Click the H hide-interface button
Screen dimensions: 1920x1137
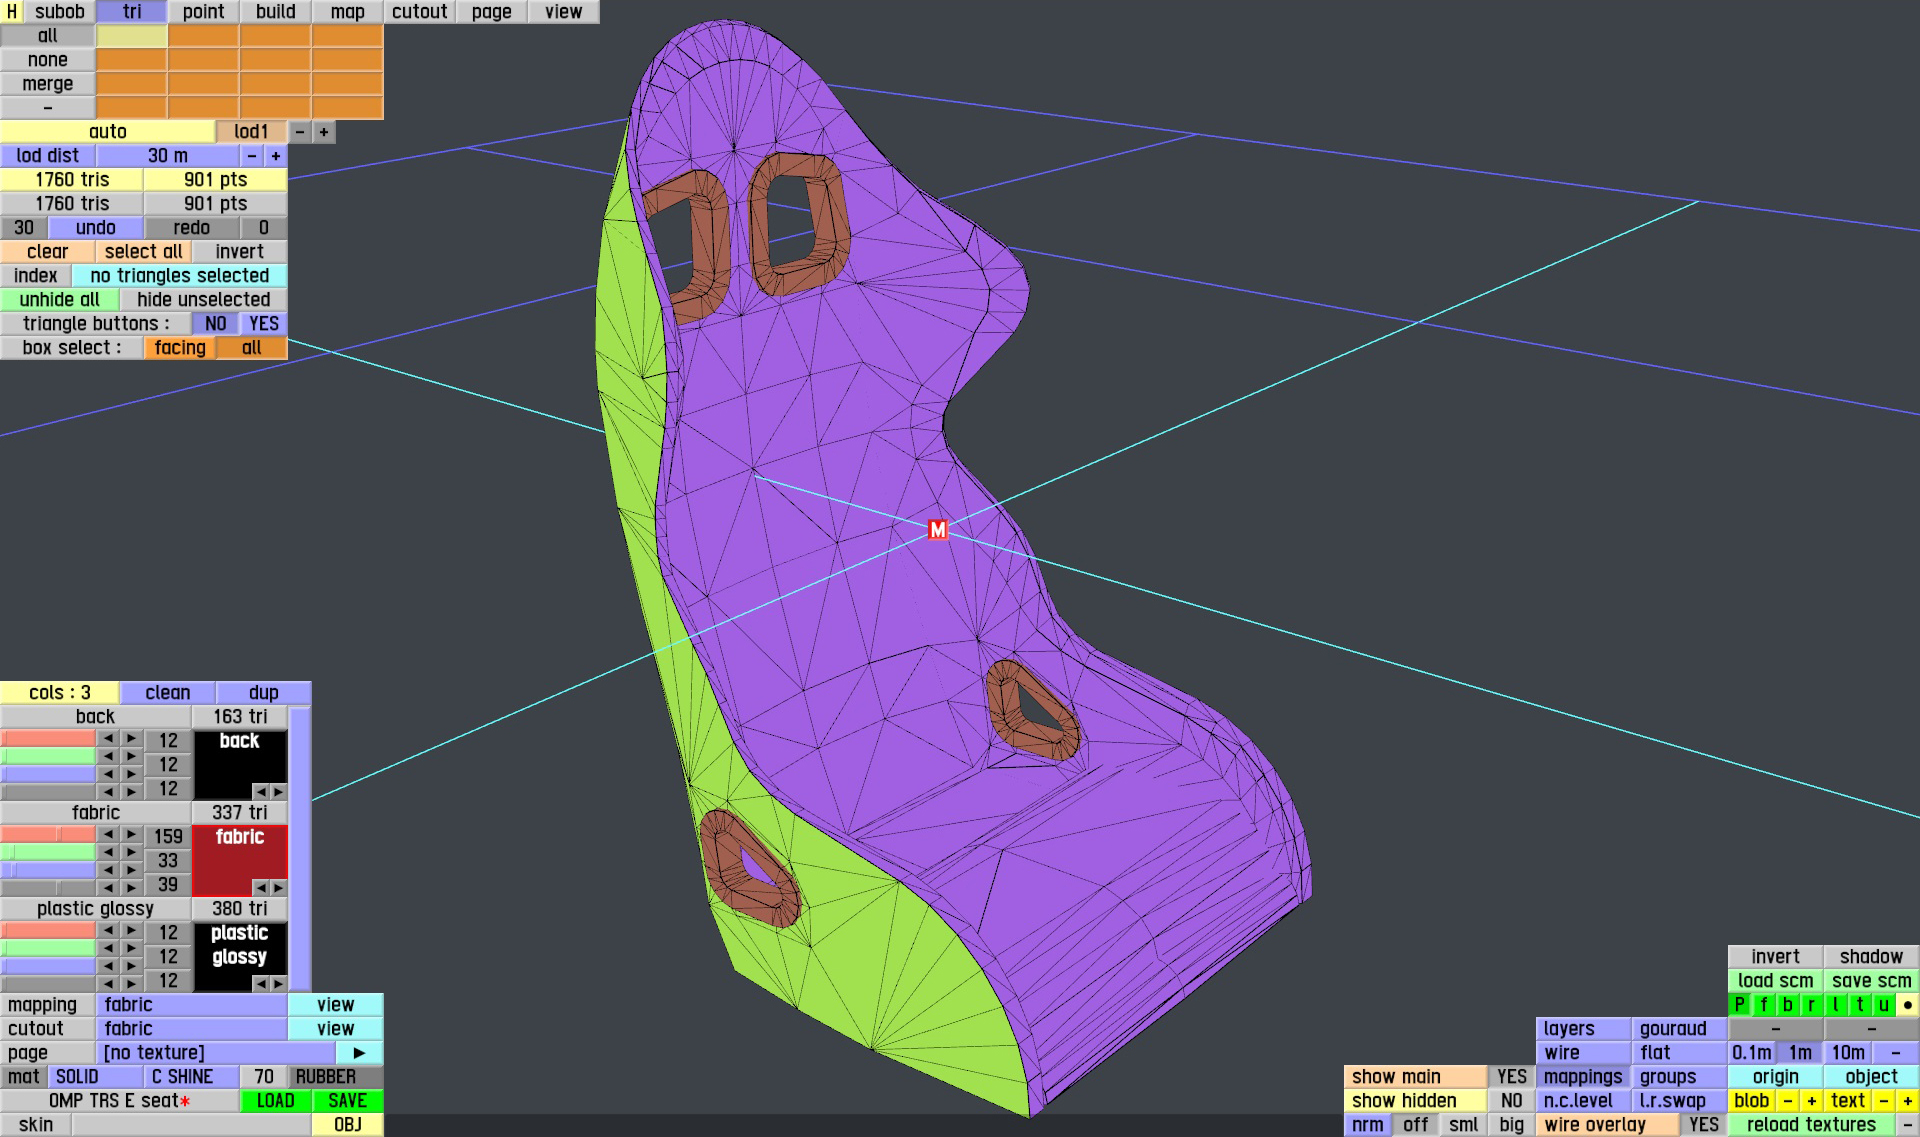[x=11, y=12]
